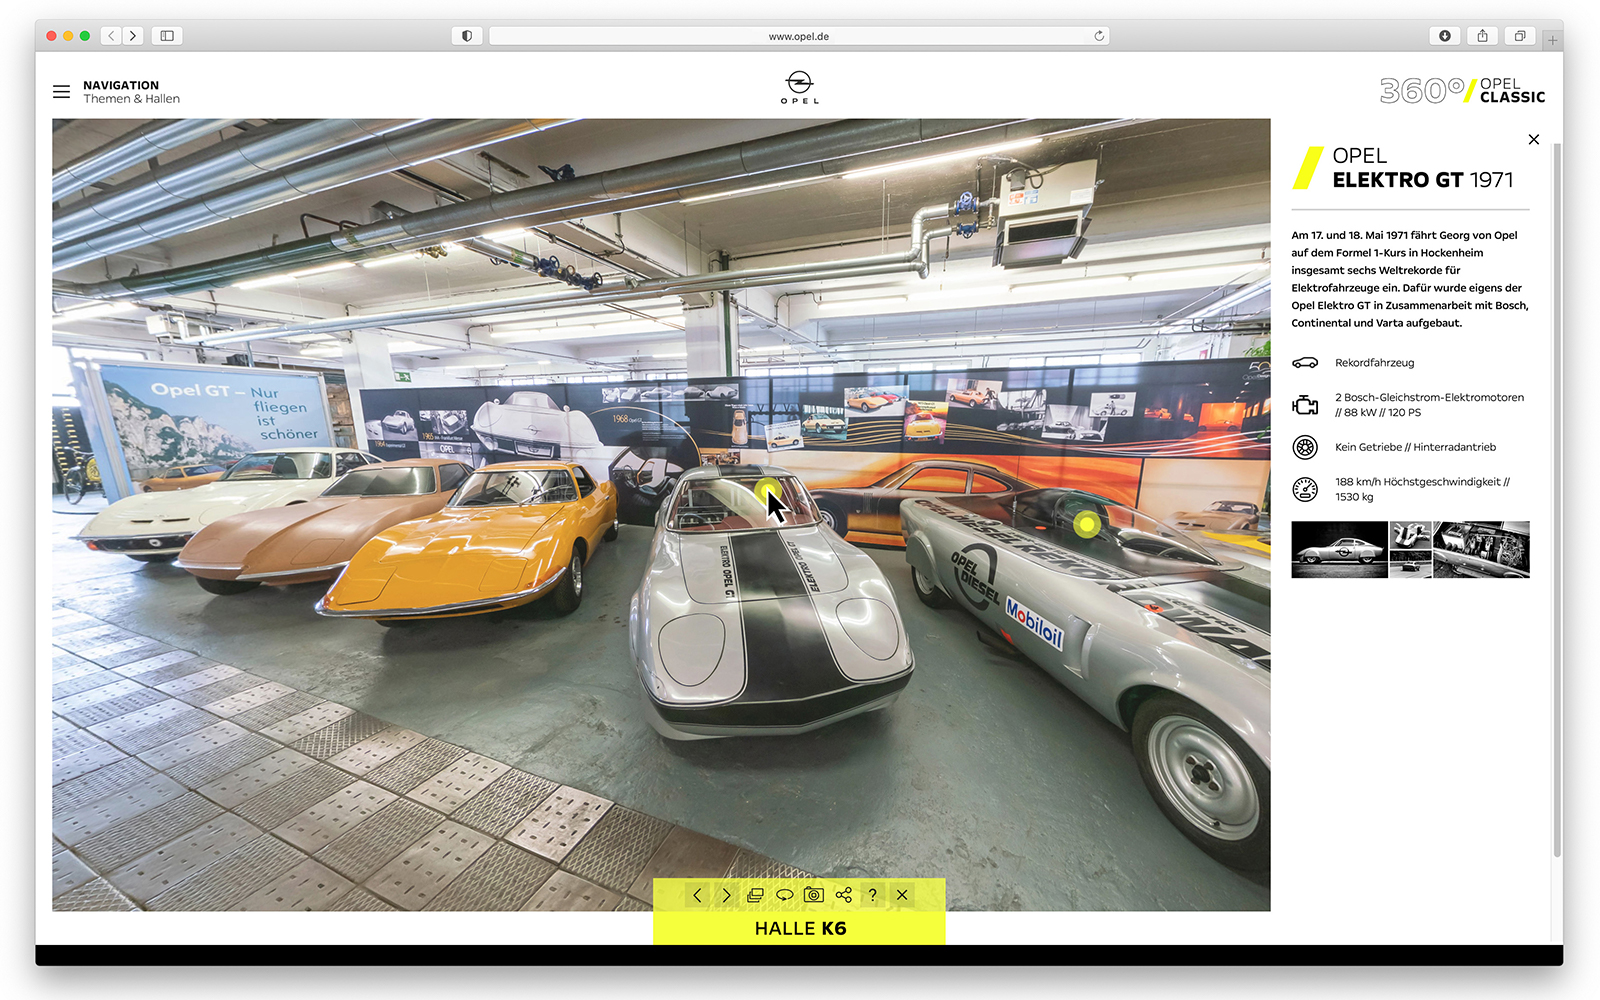1600x1000 pixels.
Task: Click the HALLE K6 label
Action: pos(800,928)
